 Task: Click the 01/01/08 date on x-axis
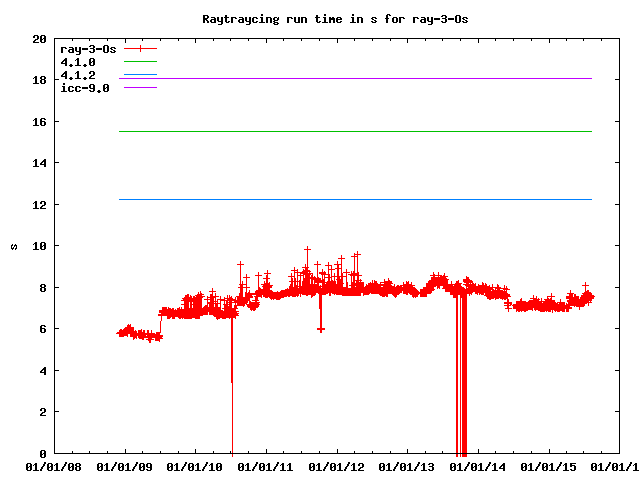tap(54, 465)
